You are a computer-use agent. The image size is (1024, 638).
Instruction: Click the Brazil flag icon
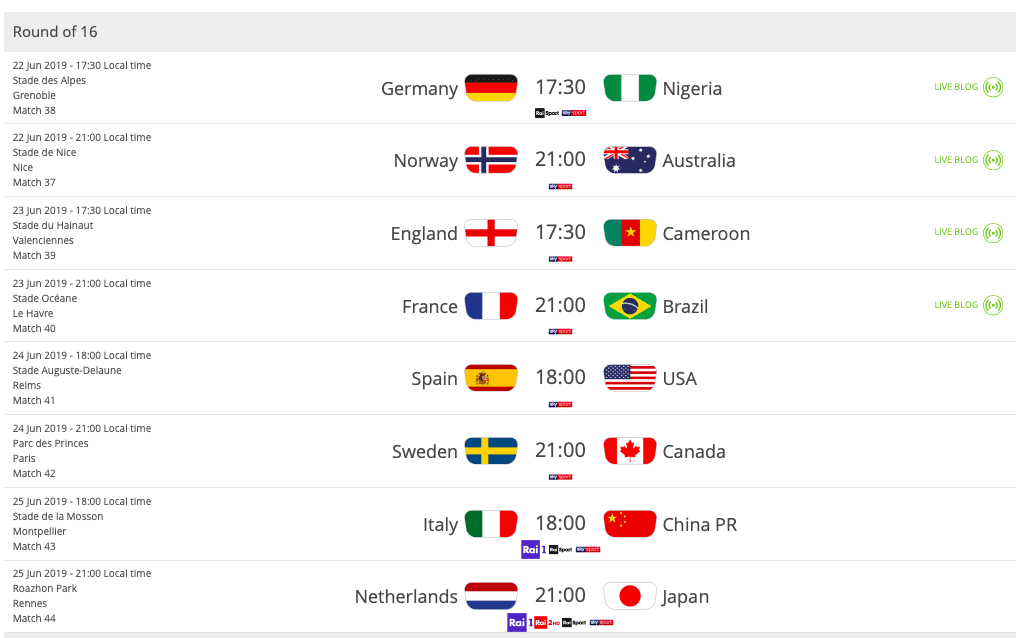630,306
